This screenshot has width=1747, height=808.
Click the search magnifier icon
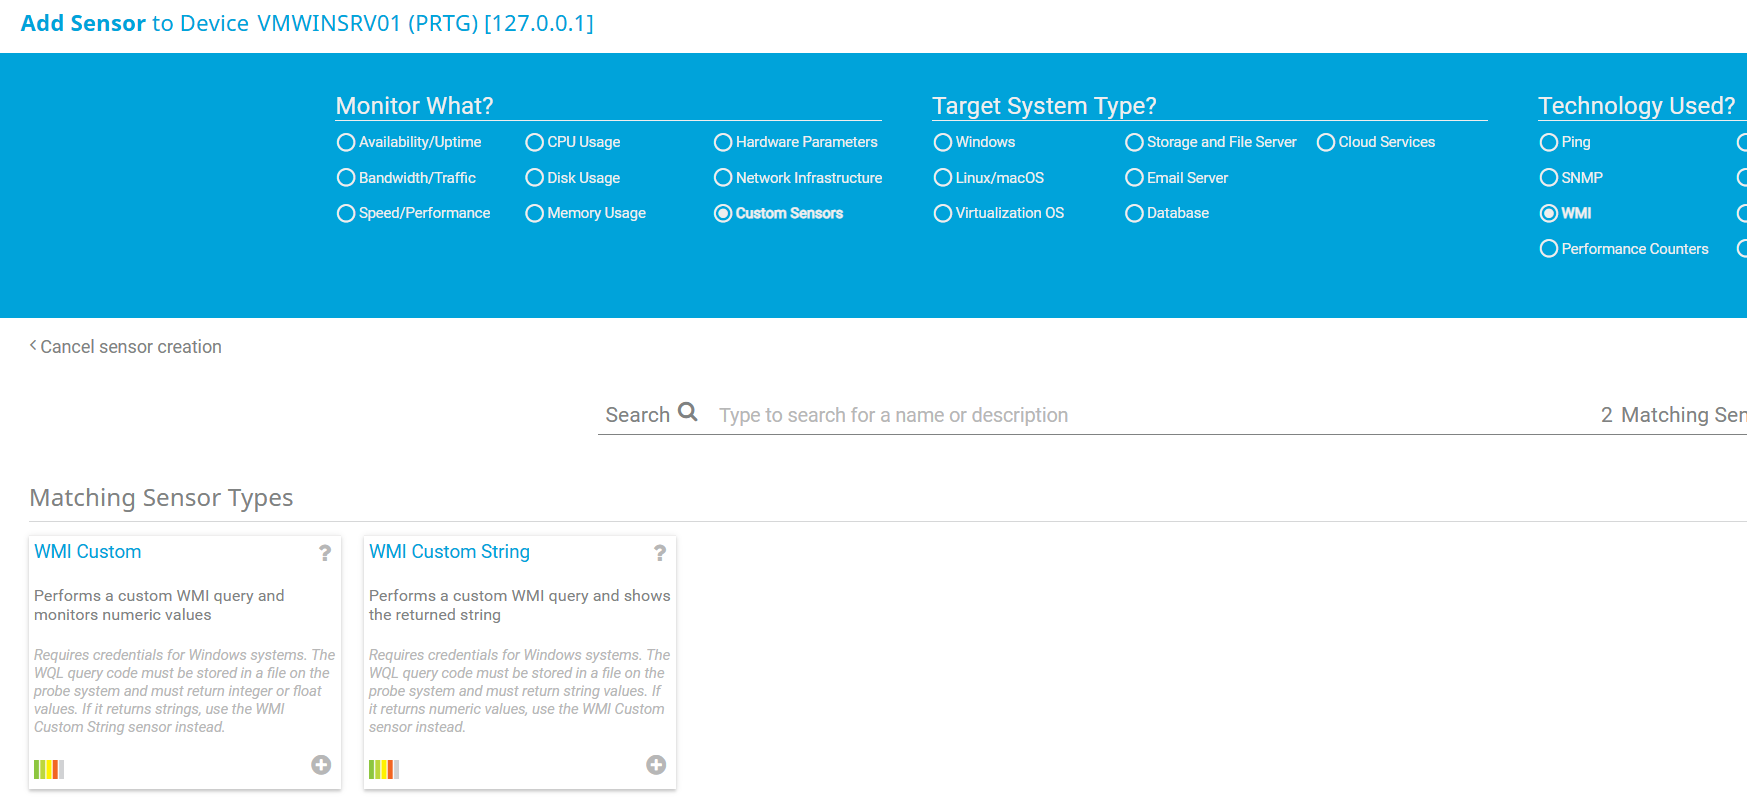(x=688, y=412)
